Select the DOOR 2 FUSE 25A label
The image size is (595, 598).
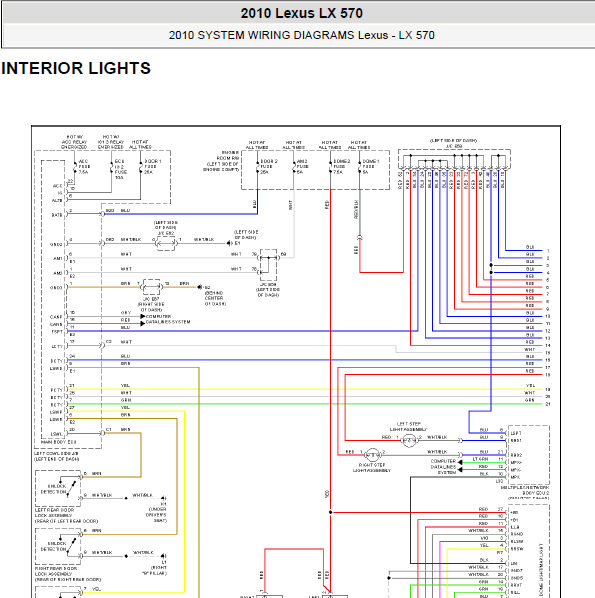click(269, 167)
